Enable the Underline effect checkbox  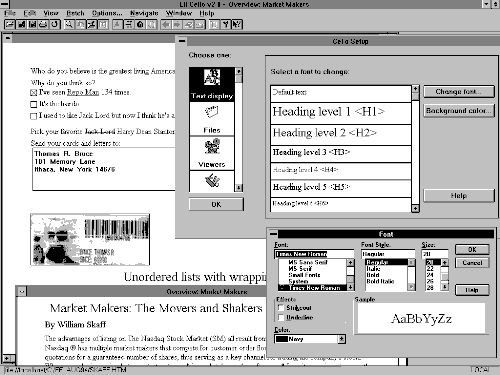pyautogui.click(x=281, y=317)
